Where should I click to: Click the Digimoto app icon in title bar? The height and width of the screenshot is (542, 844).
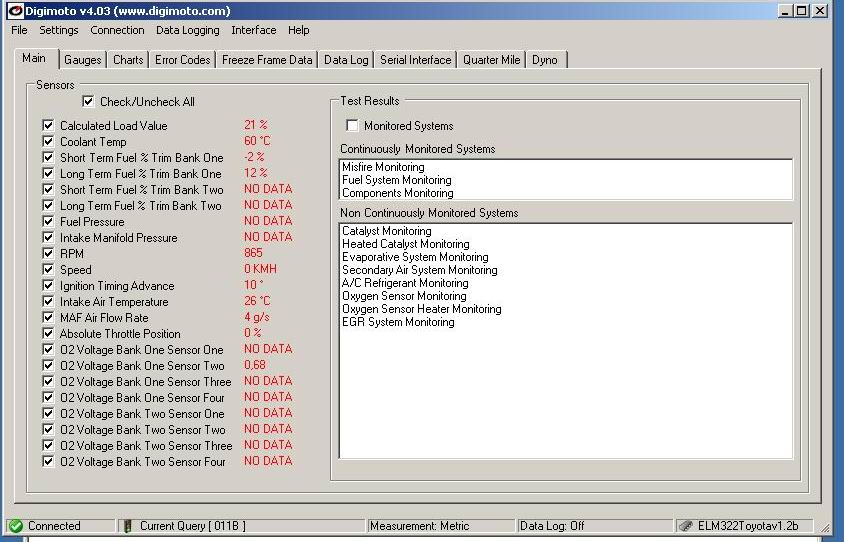pyautogui.click(x=15, y=11)
